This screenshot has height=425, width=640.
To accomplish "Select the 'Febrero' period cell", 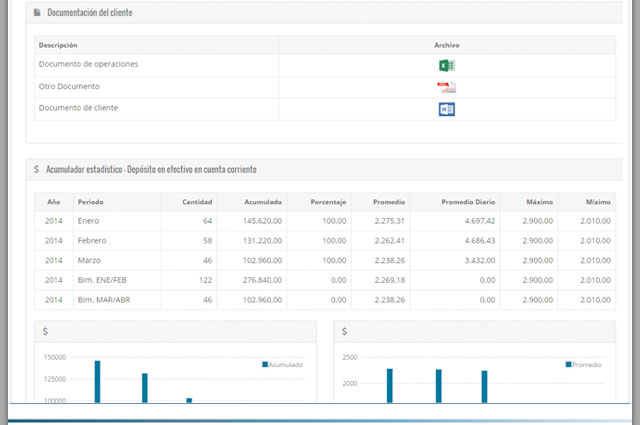I will tap(92, 240).
